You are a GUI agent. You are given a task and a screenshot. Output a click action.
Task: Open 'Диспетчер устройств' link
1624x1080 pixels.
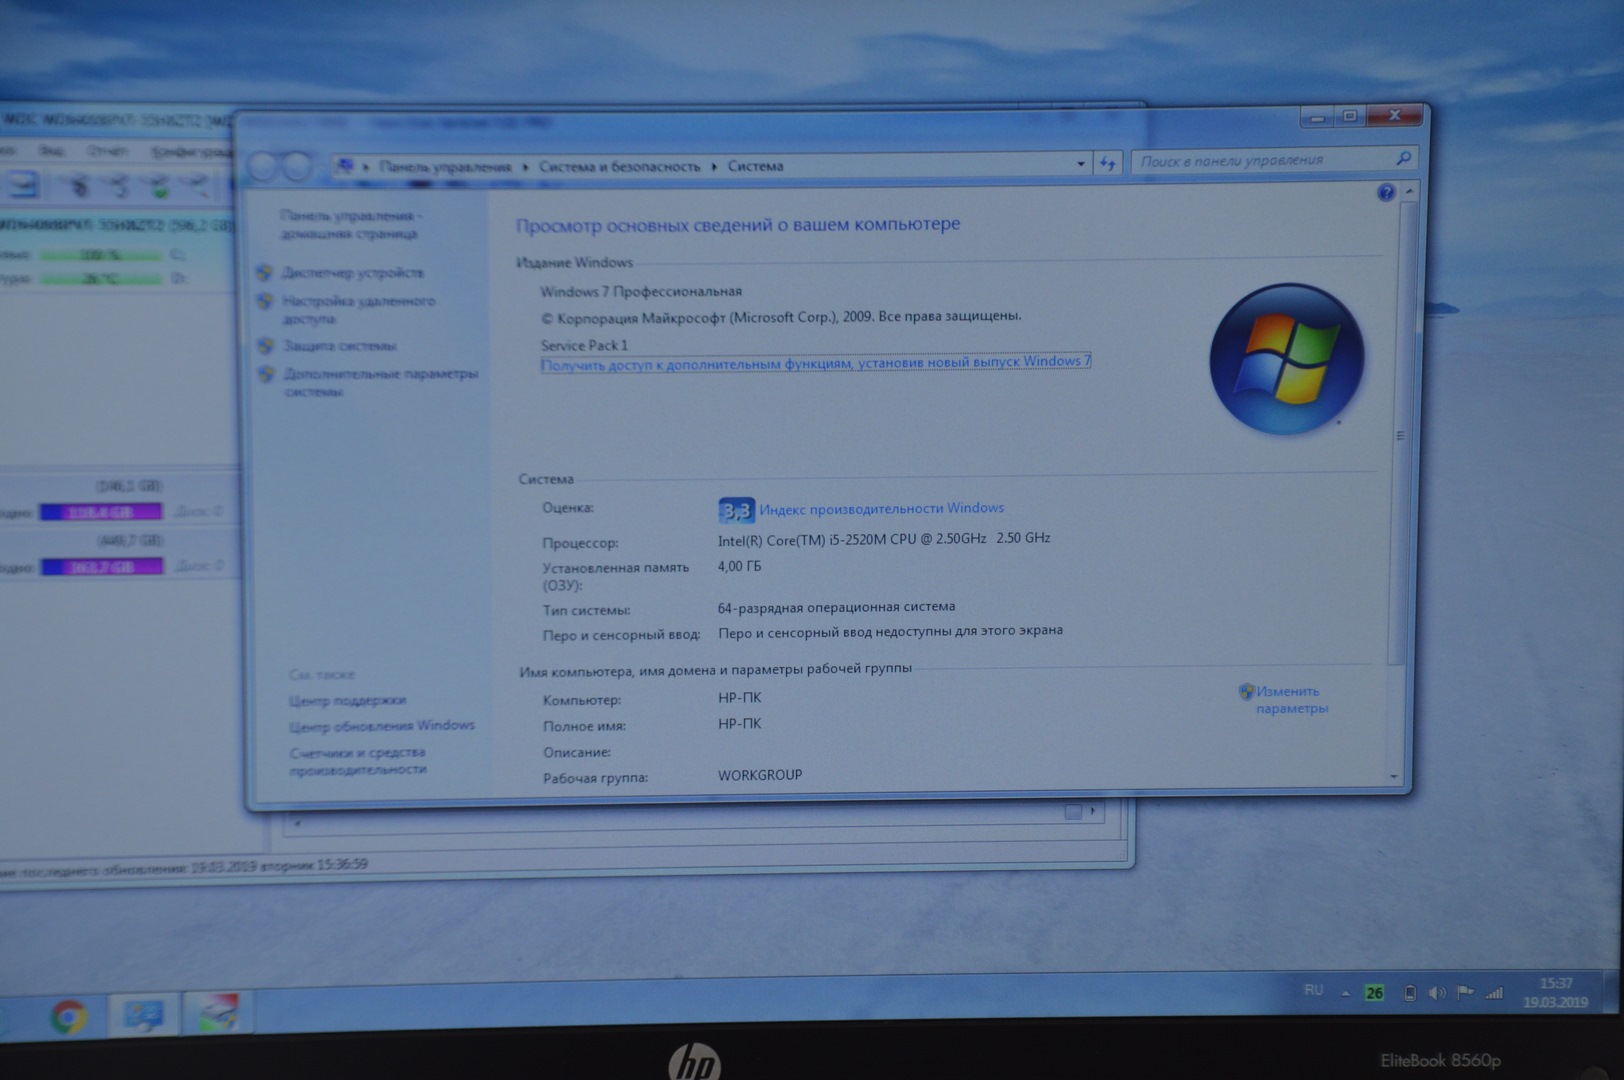352,272
